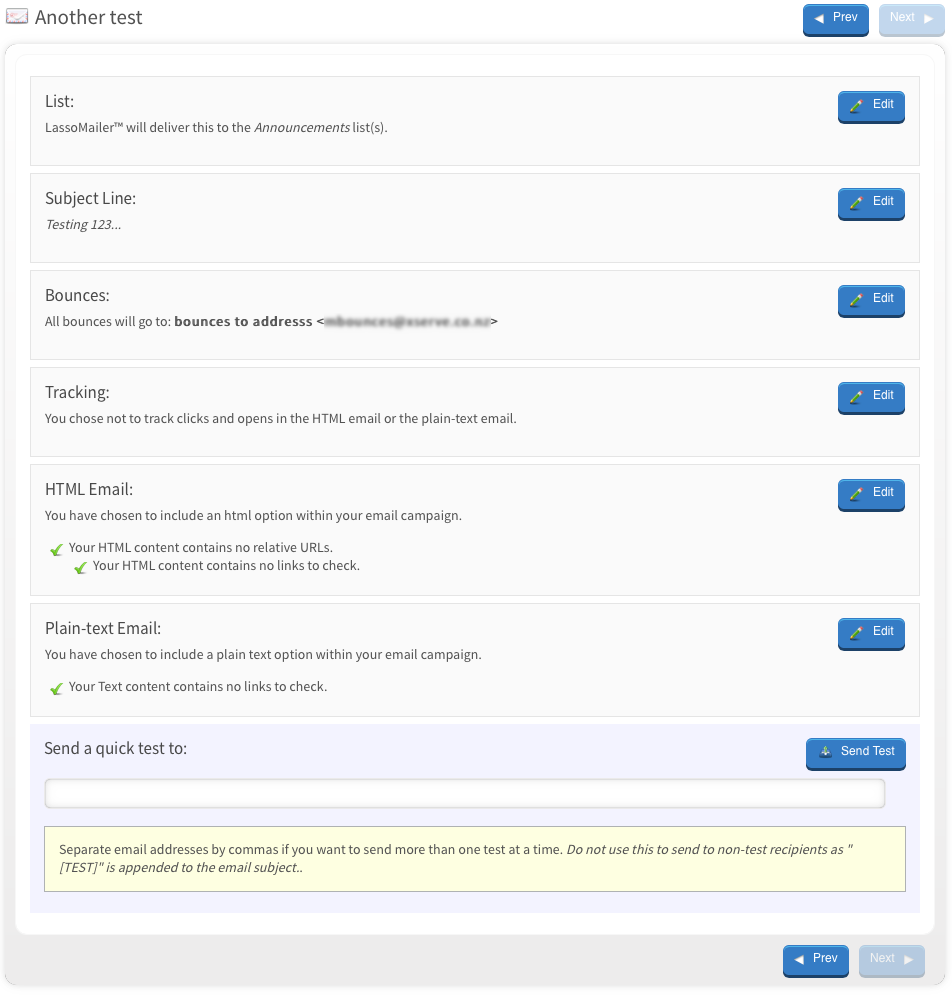Click the pencil icon in Subject Line section
Screen dimensions: 952x997
pyautogui.click(x=856, y=202)
